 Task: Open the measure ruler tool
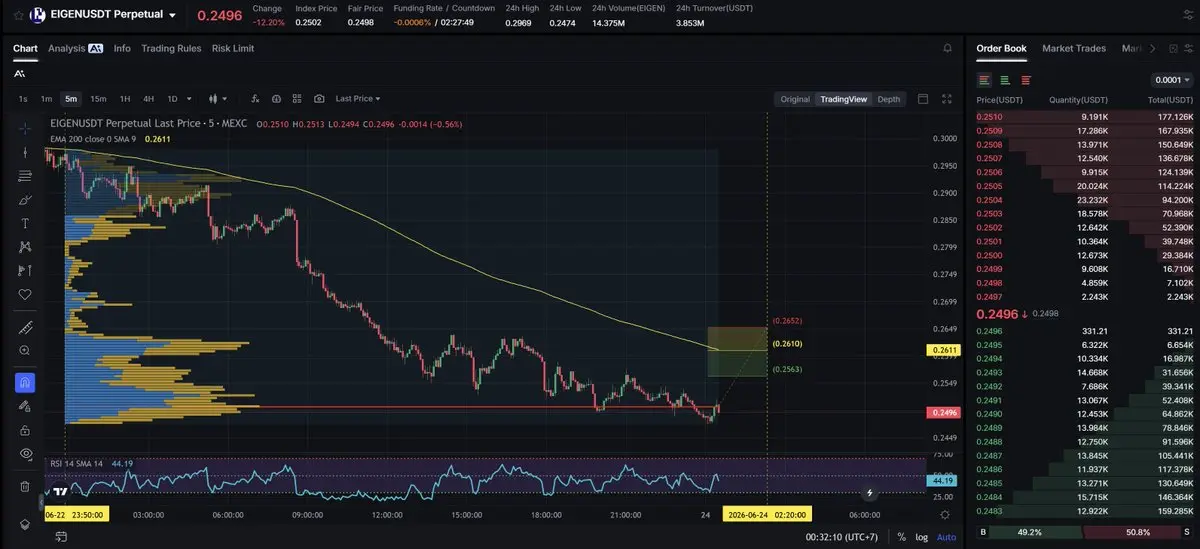(25, 327)
